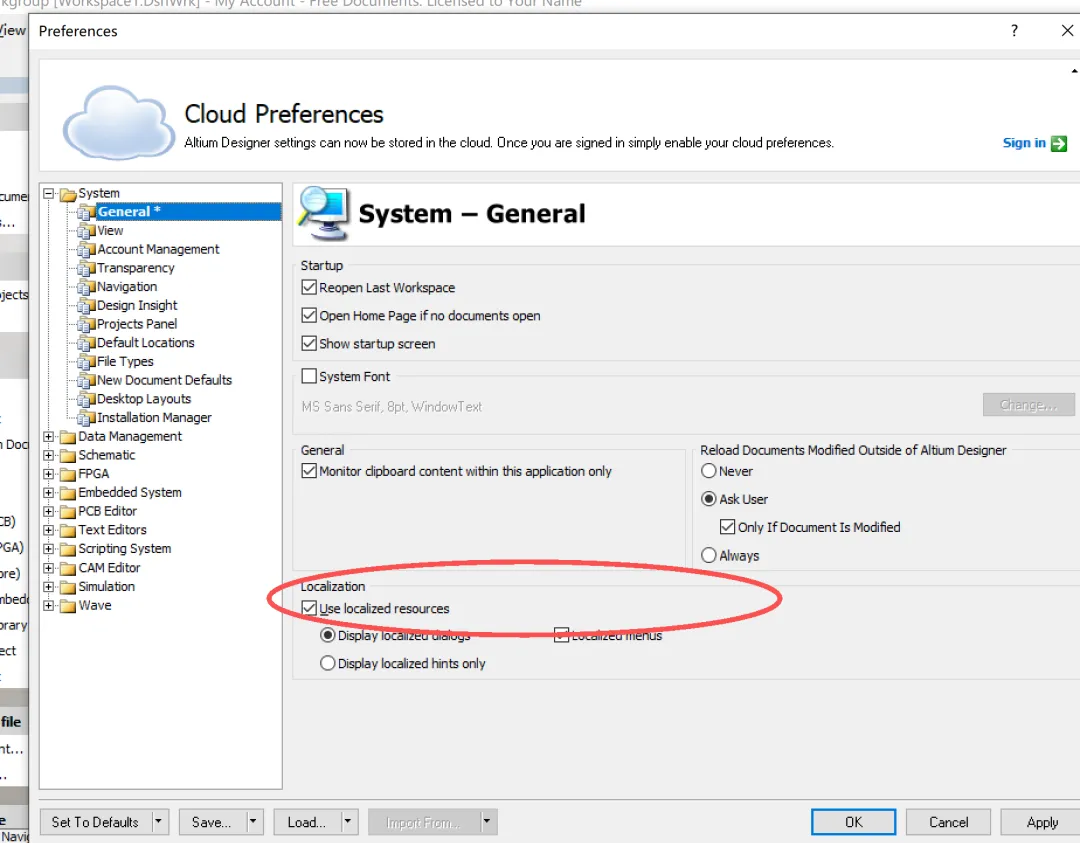Screen dimensions: 1080x843
Task: Select the Always reload radio button
Action: point(709,555)
